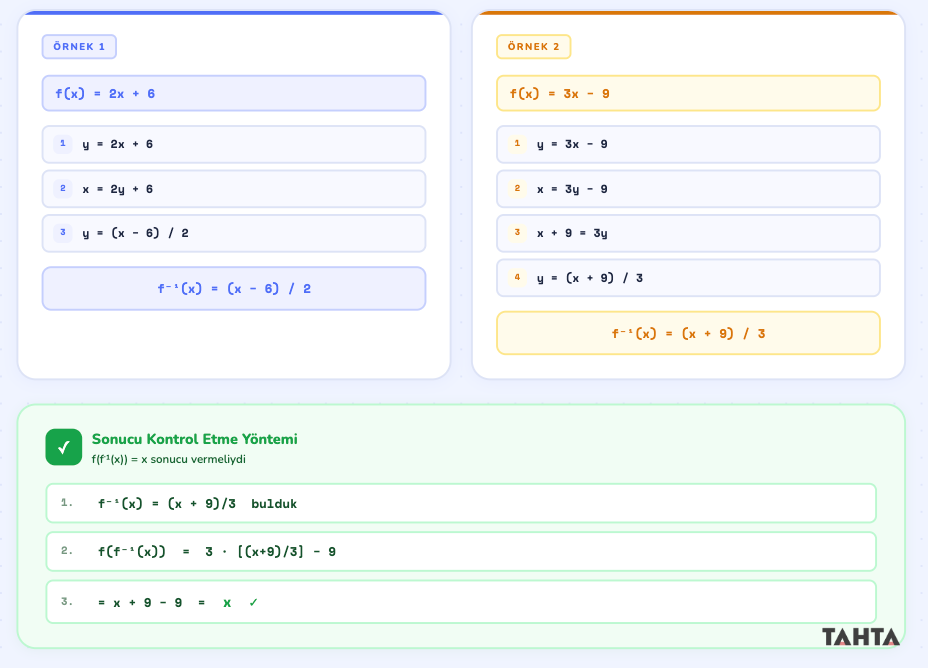Viewport: 928px width, 668px height.
Task: Click the final row x + 9 - 9 = x
Action: (x=461, y=602)
